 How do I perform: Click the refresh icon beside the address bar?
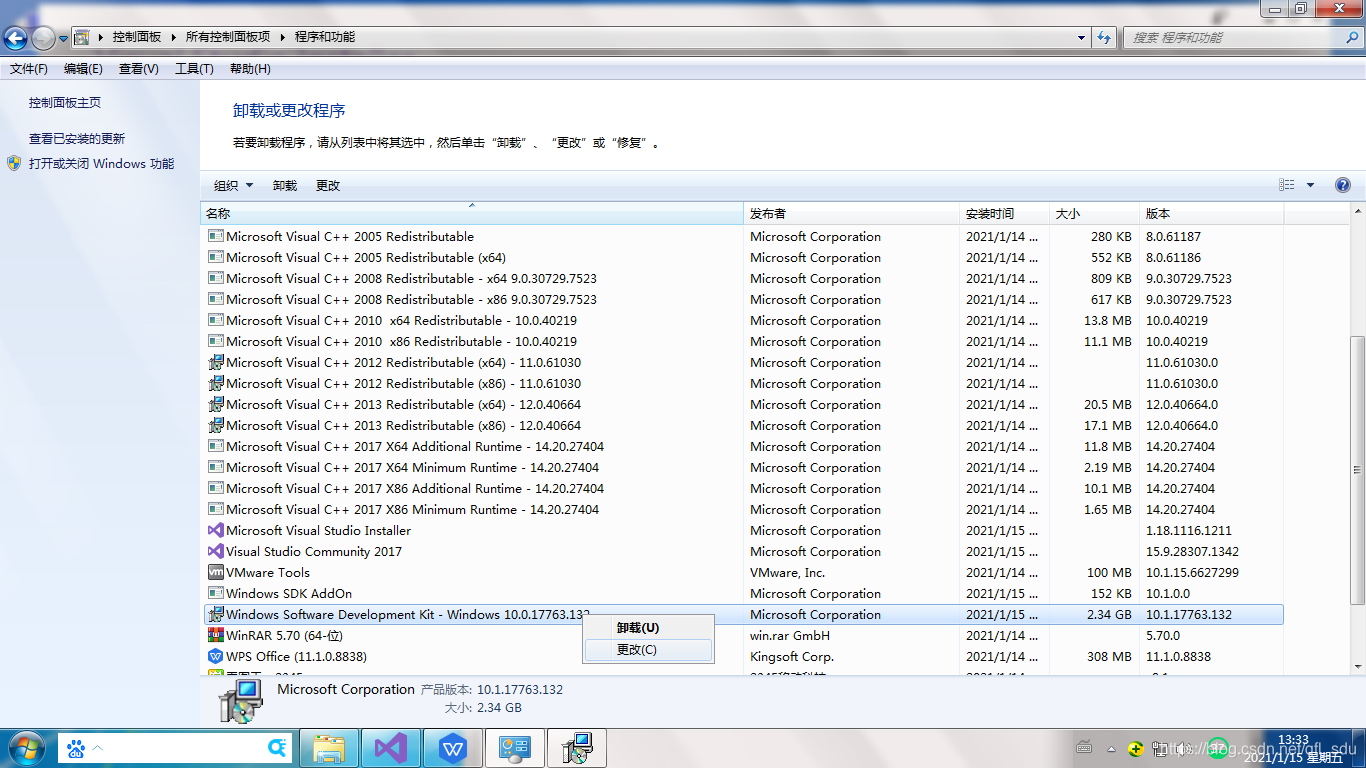(1104, 38)
